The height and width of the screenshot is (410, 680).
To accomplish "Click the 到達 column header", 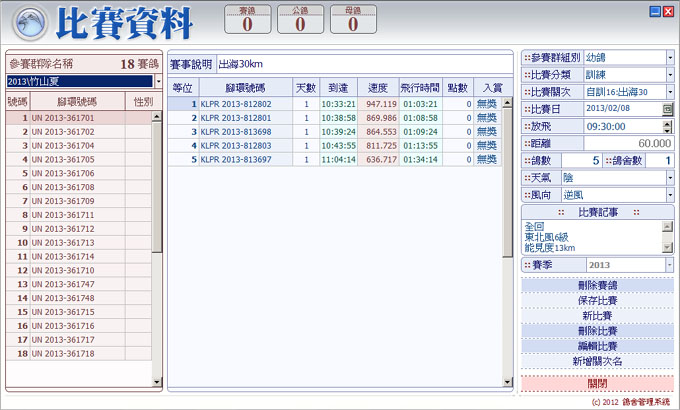I will tap(338, 88).
